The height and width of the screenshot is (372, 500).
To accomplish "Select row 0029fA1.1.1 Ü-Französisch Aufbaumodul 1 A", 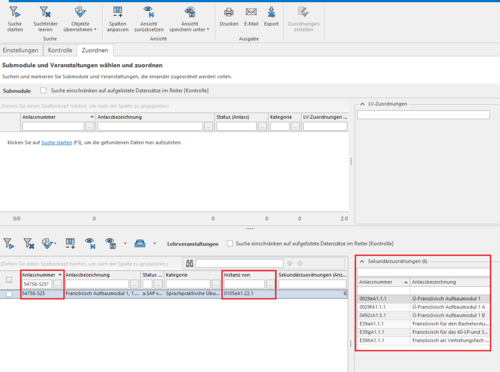I will (424, 307).
